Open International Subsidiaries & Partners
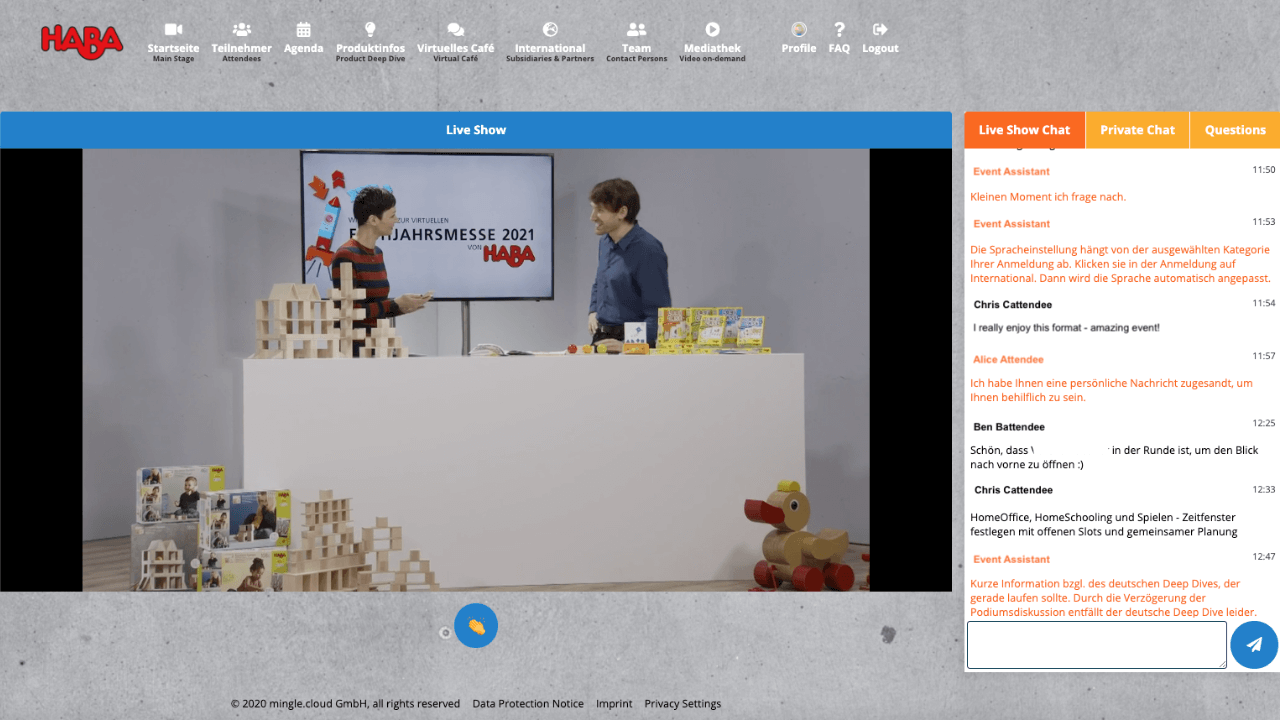The height and width of the screenshot is (720, 1280). coord(549,40)
